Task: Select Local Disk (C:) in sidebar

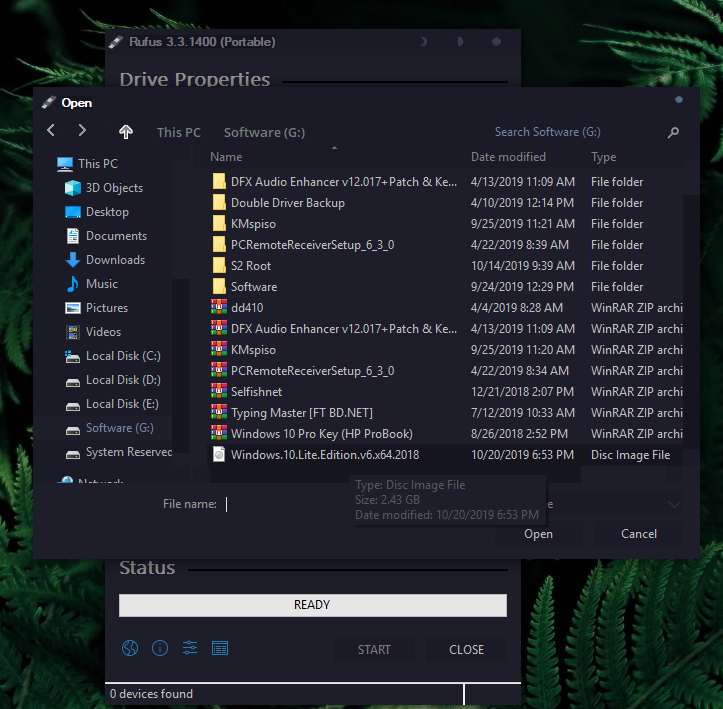Action: (x=122, y=356)
